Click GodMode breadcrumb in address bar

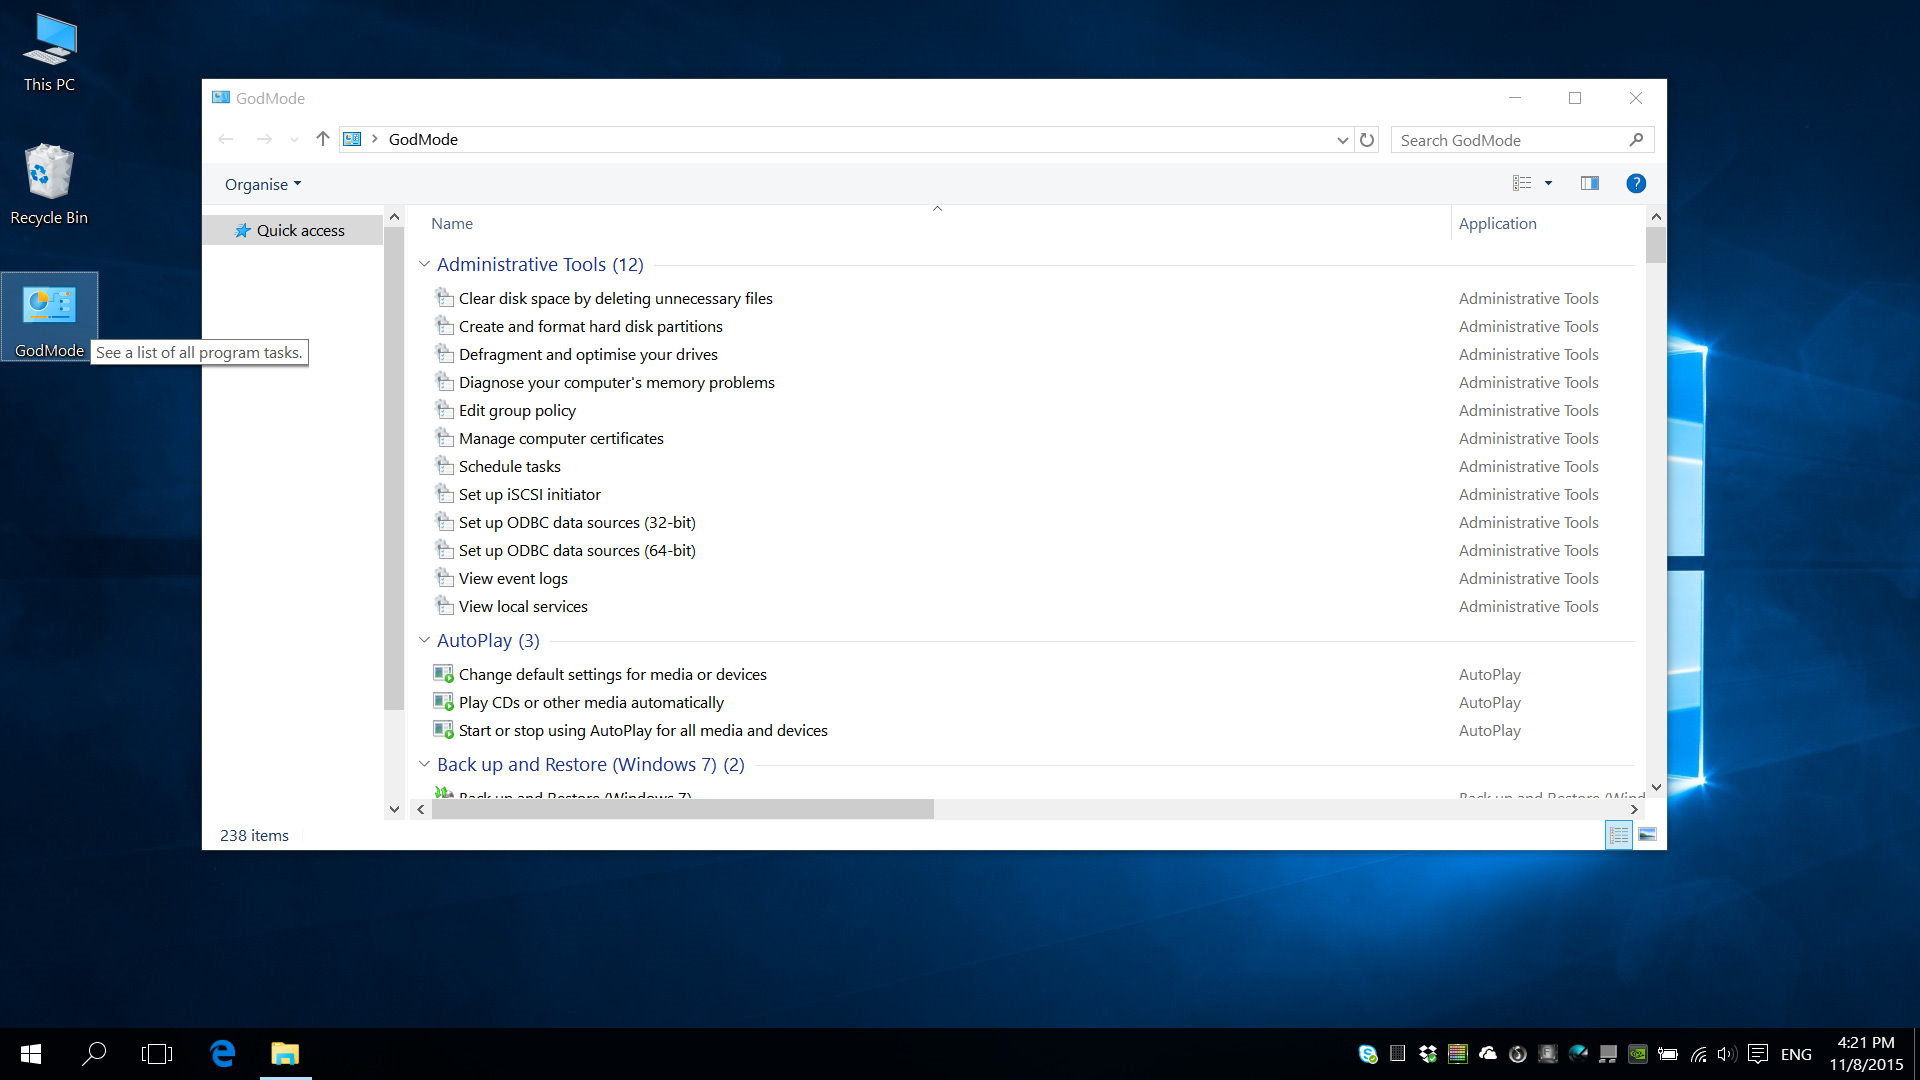click(423, 139)
